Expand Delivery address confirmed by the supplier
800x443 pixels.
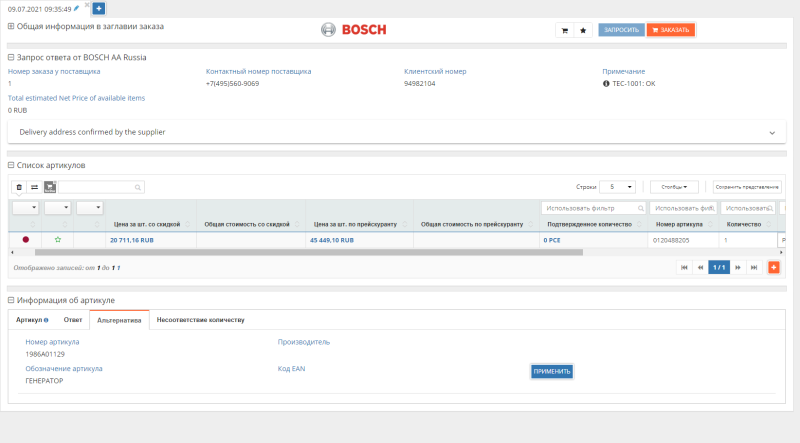click(771, 132)
